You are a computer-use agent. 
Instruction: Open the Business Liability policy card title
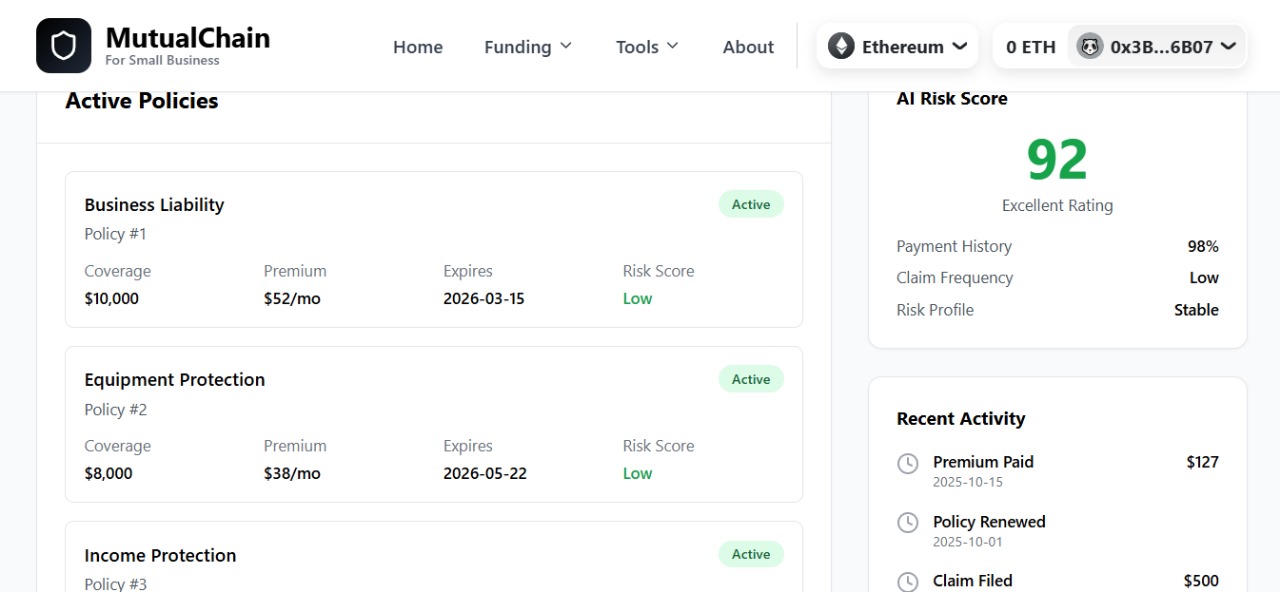pyautogui.click(x=154, y=205)
